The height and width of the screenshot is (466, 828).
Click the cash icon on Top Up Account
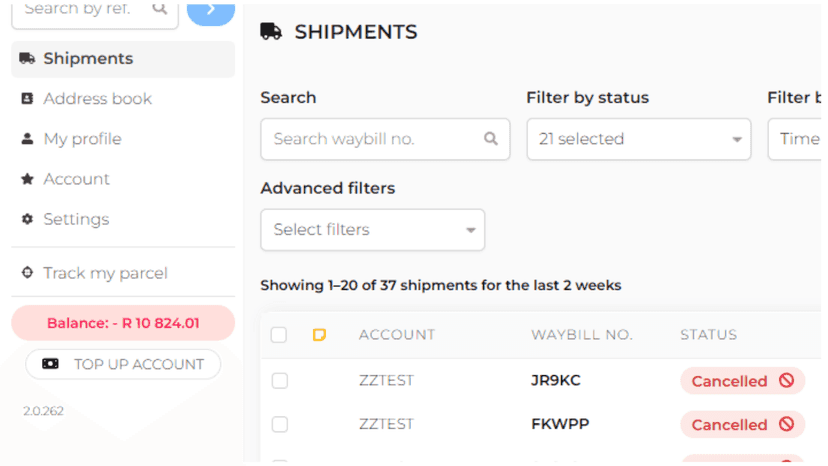coord(50,364)
